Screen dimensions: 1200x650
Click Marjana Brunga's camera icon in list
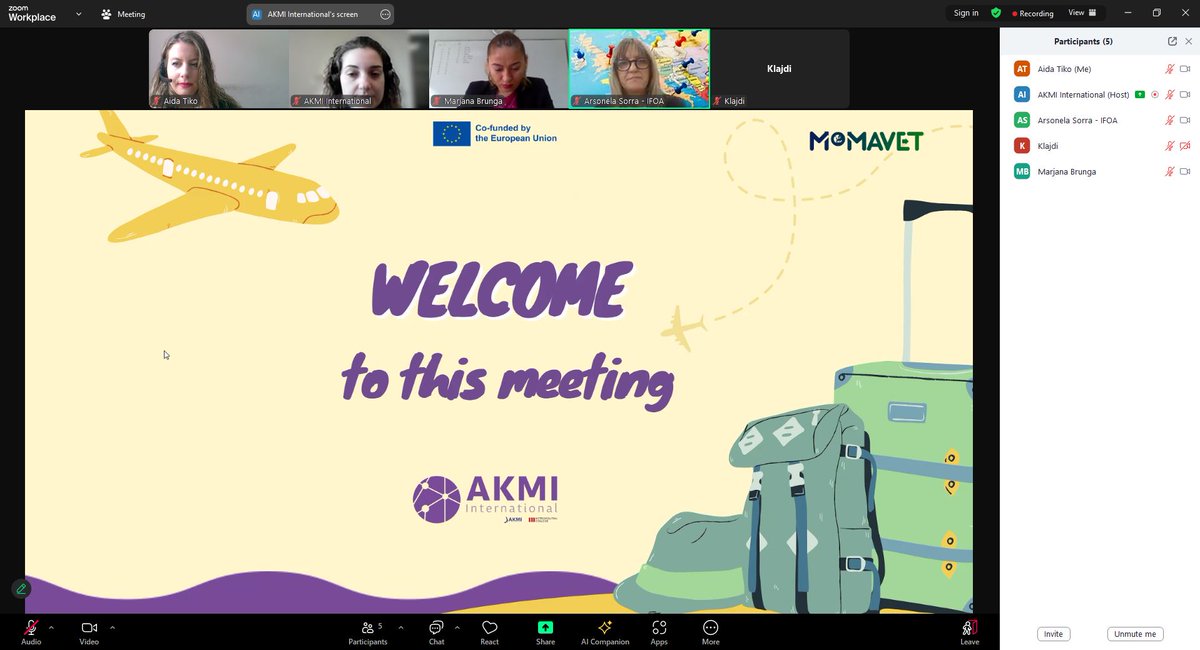click(x=1185, y=172)
